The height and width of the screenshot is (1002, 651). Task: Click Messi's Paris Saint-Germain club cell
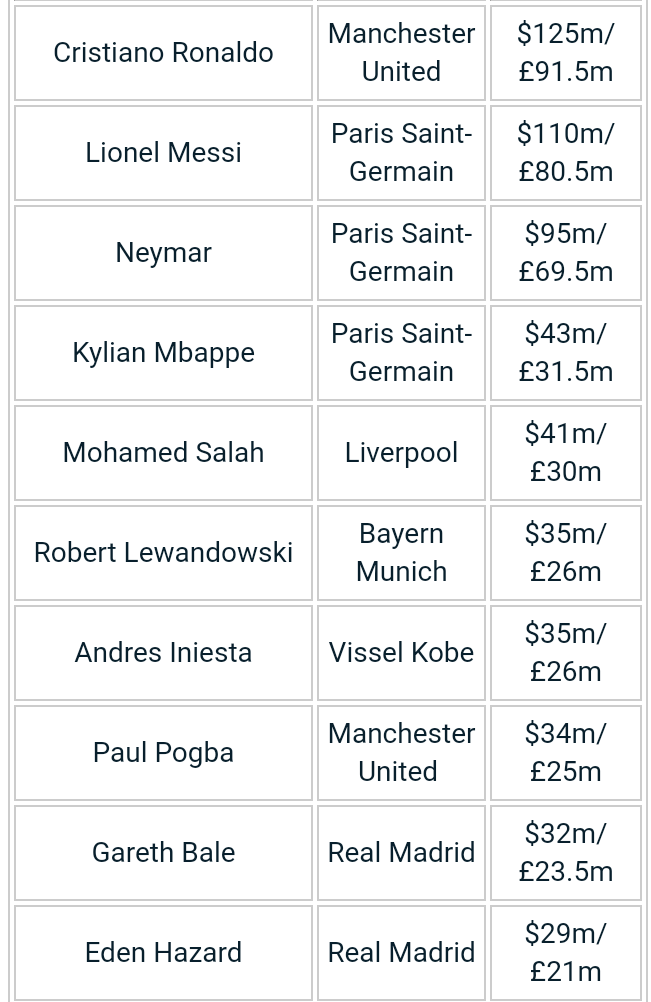(401, 153)
